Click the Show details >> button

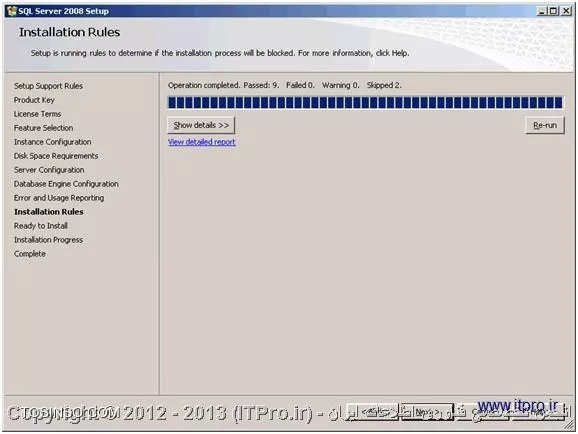click(201, 125)
